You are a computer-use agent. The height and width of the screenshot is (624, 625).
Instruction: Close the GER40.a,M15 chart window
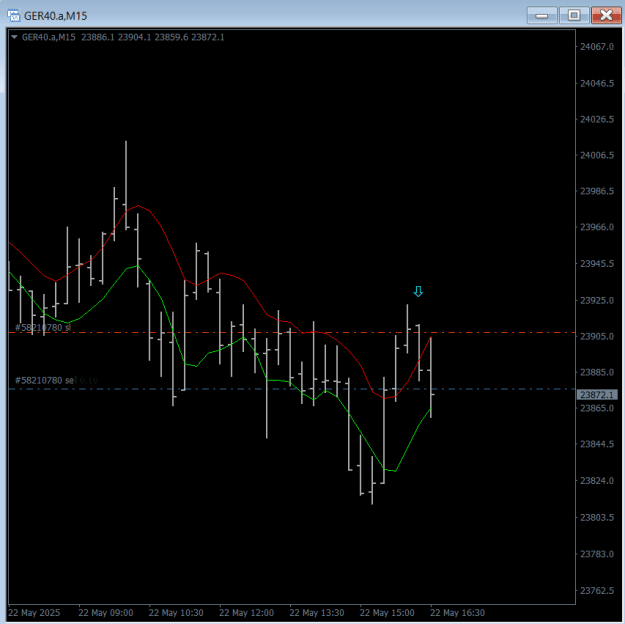coord(606,16)
